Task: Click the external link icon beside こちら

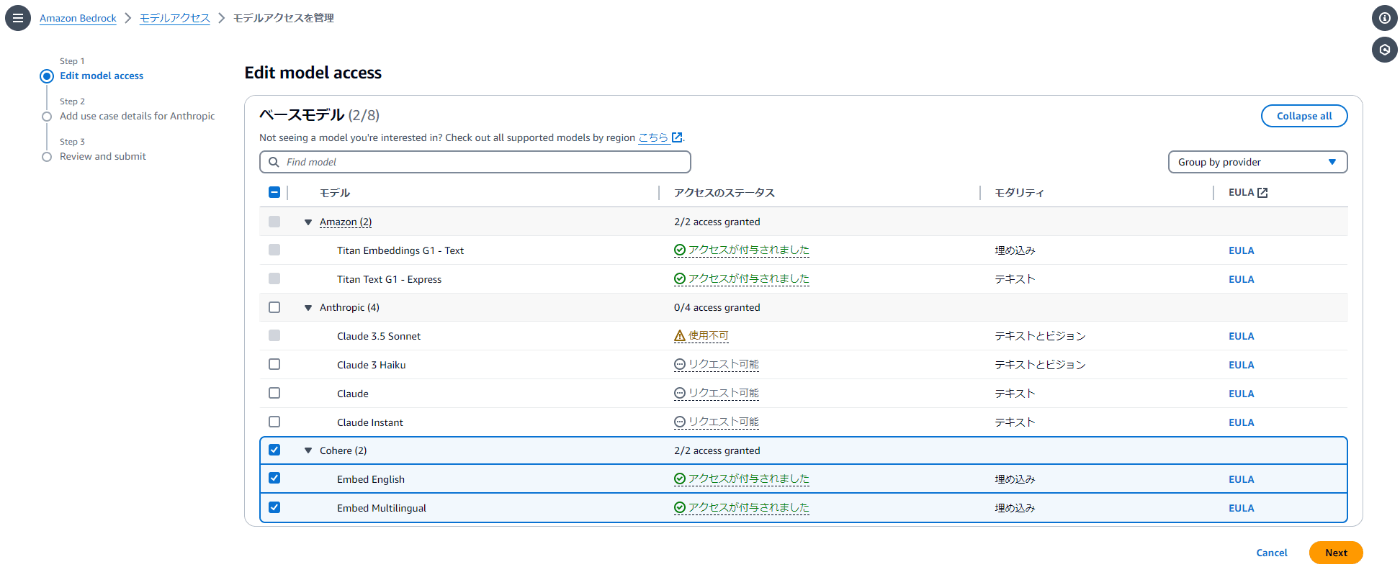Action: 677,137
